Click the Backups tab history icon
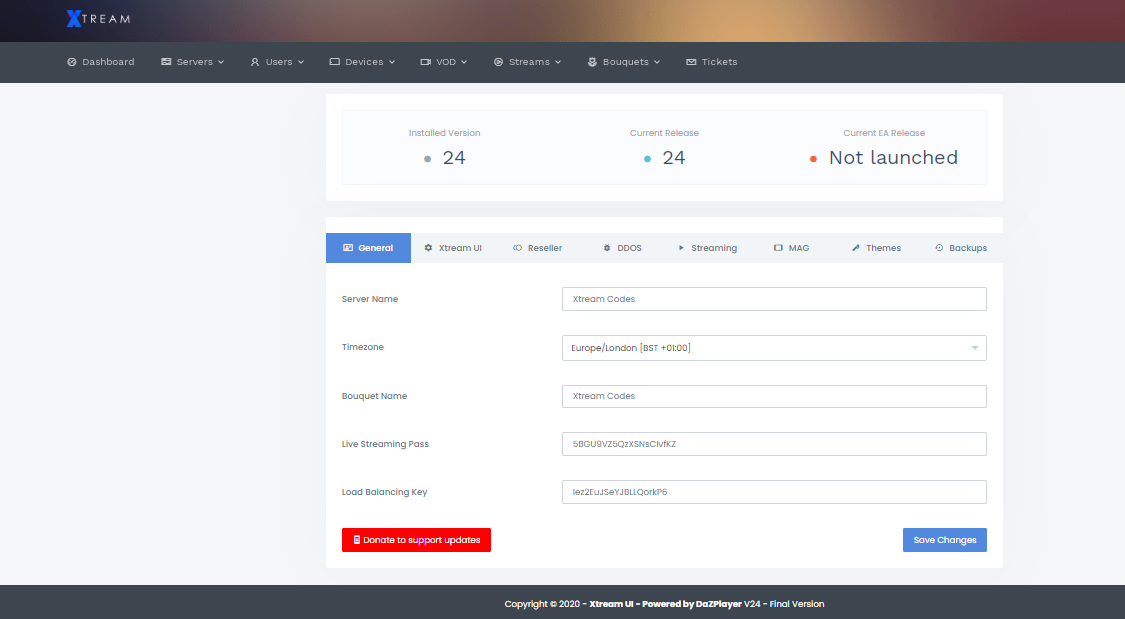Image resolution: width=1125 pixels, height=619 pixels. pyautogui.click(x=939, y=247)
